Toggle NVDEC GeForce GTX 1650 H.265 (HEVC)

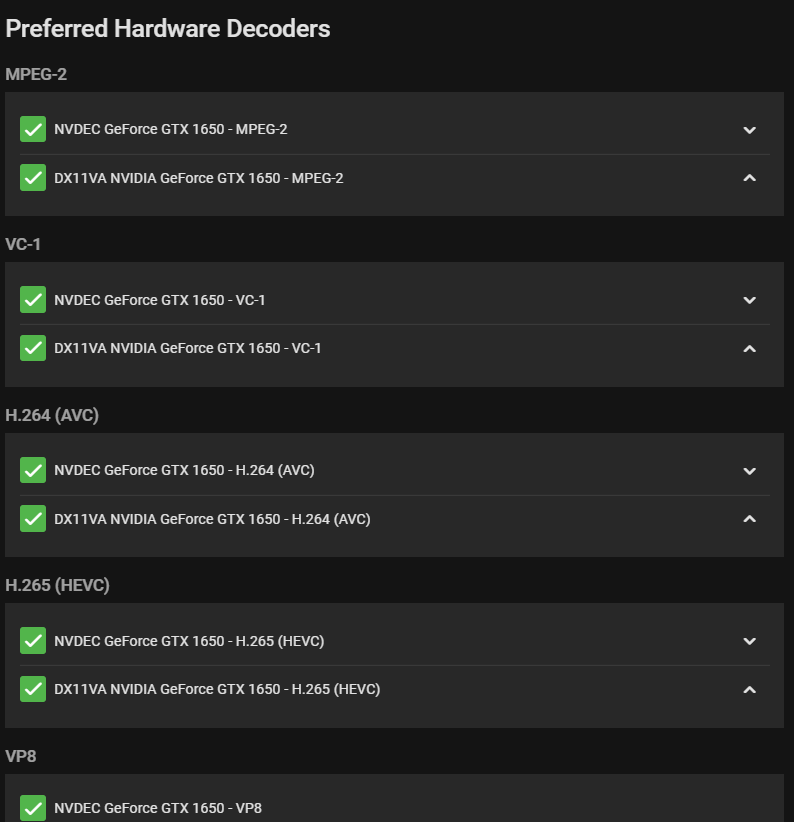click(33, 641)
